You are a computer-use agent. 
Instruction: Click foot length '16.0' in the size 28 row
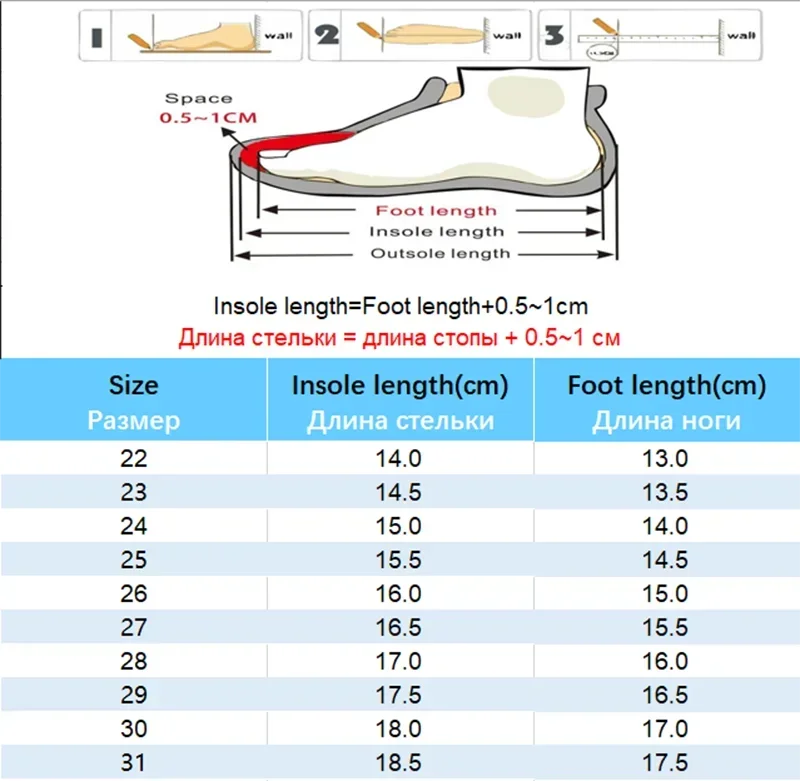tap(665, 661)
